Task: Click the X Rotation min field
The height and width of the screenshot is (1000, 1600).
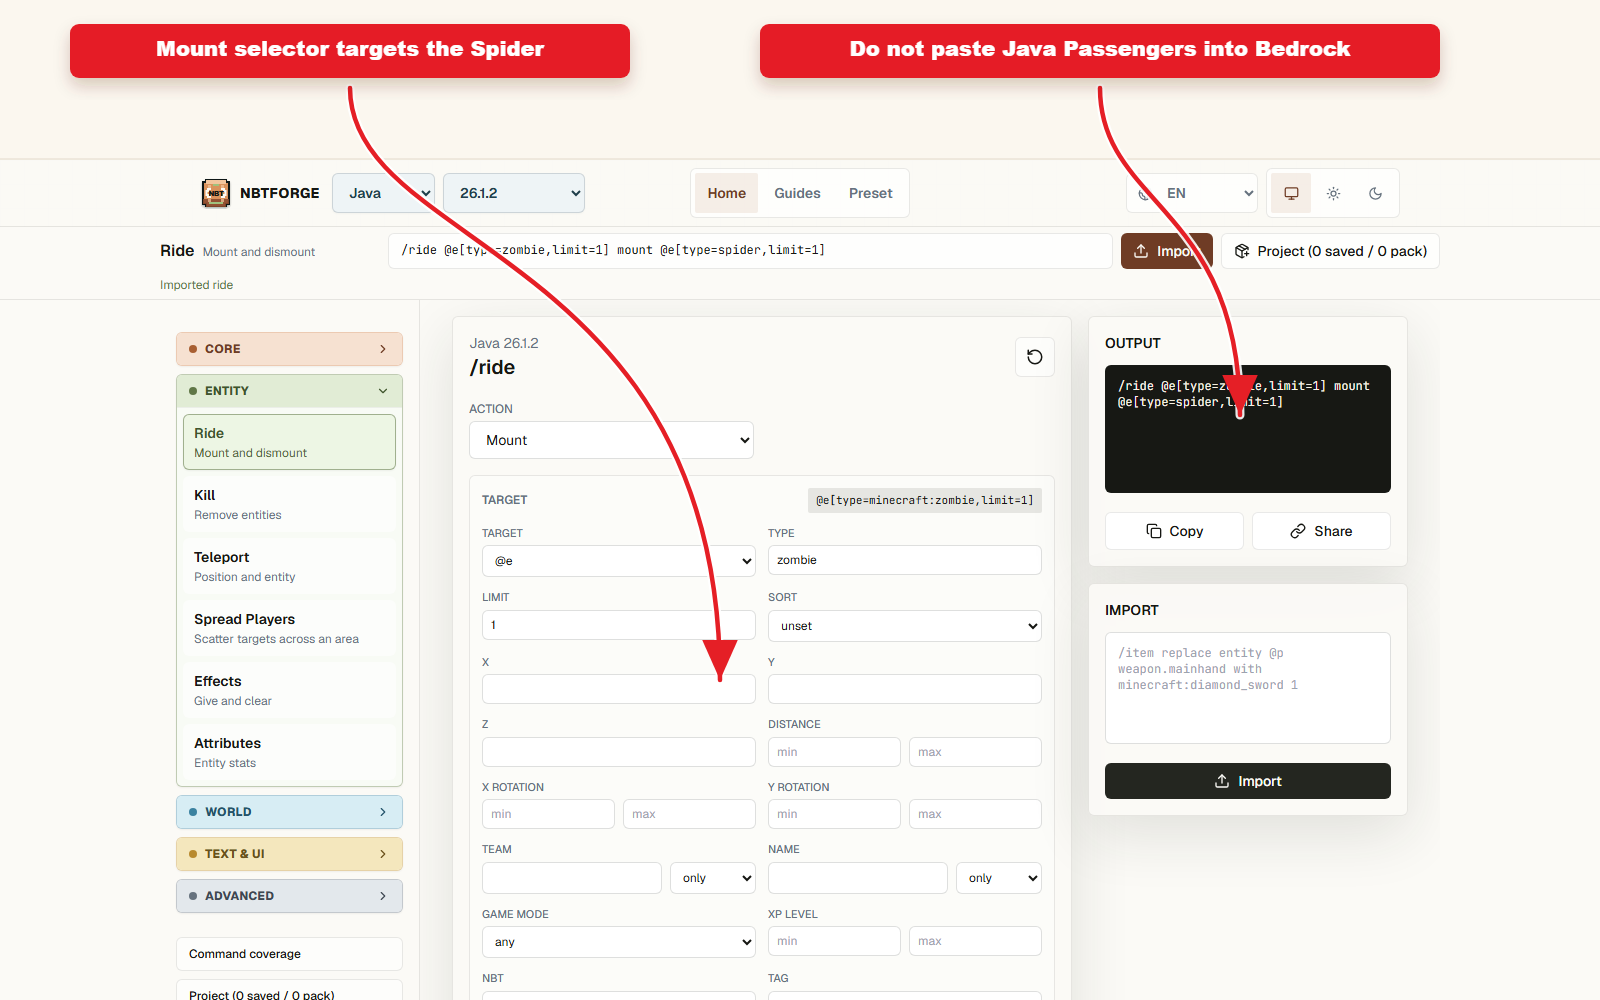Action: point(548,814)
